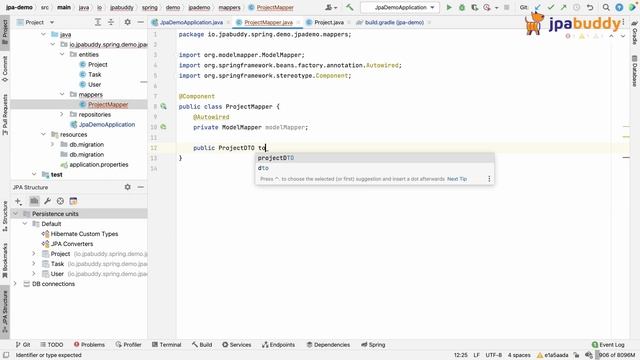Image resolution: width=640 pixels, height=360 pixels.
Task: Open Search Everywhere with the magnifier icon
Action: (x=606, y=7)
